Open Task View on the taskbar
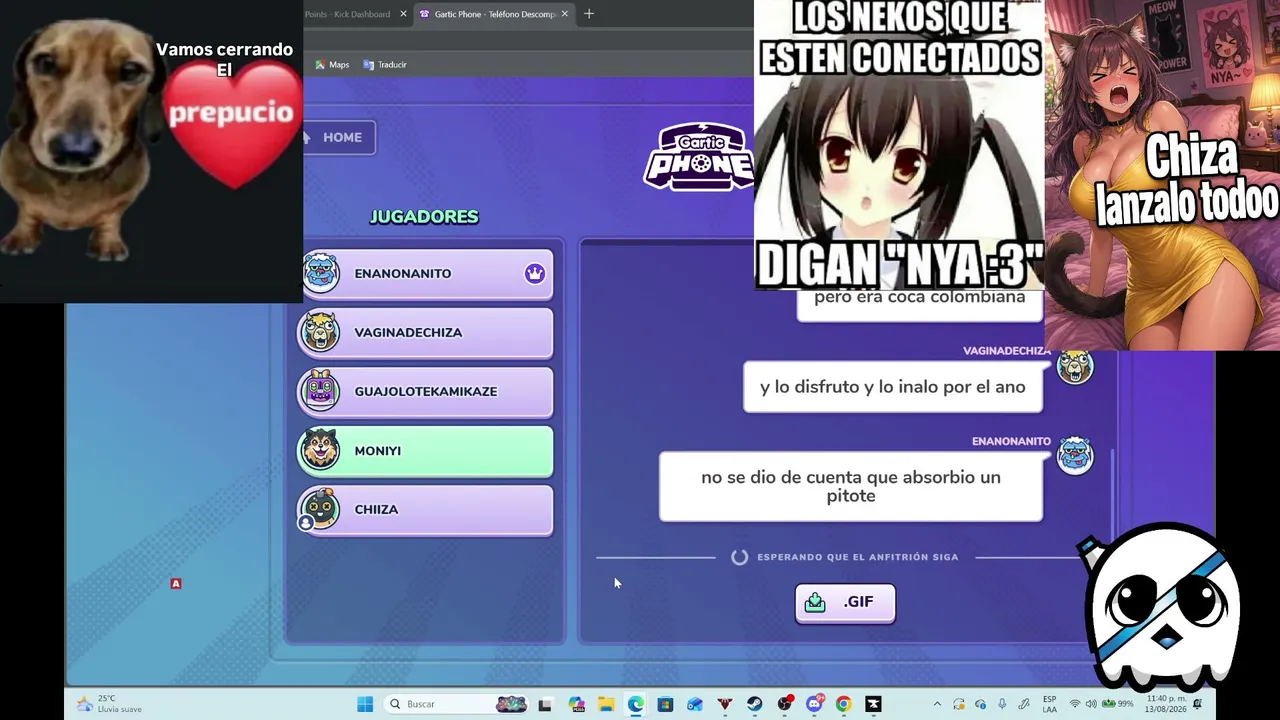This screenshot has height=720, width=1280. click(545, 704)
